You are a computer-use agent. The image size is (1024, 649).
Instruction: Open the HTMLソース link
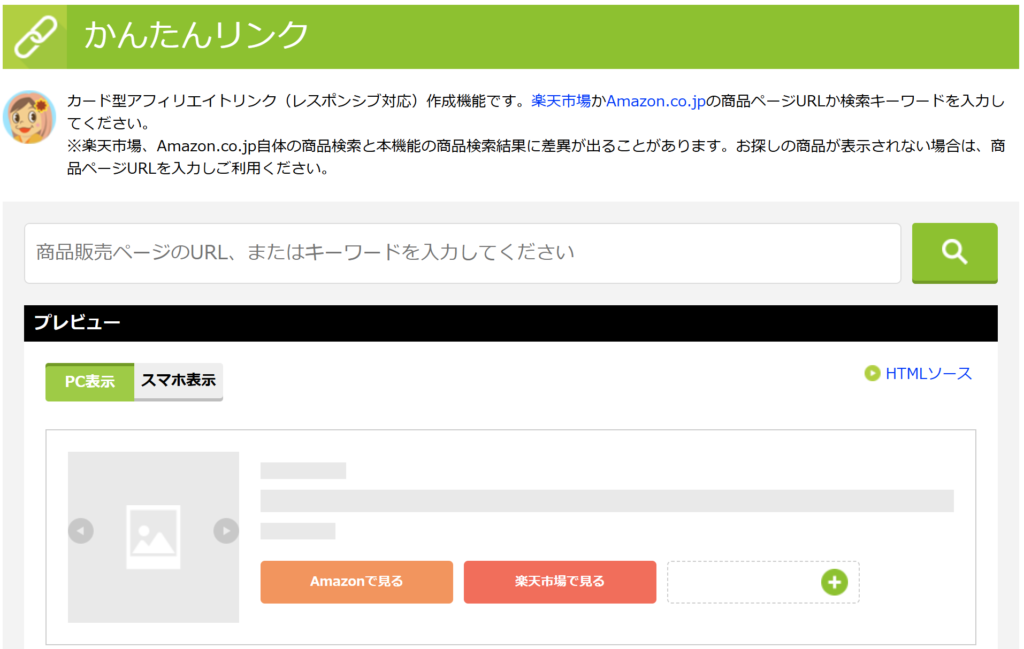(928, 374)
